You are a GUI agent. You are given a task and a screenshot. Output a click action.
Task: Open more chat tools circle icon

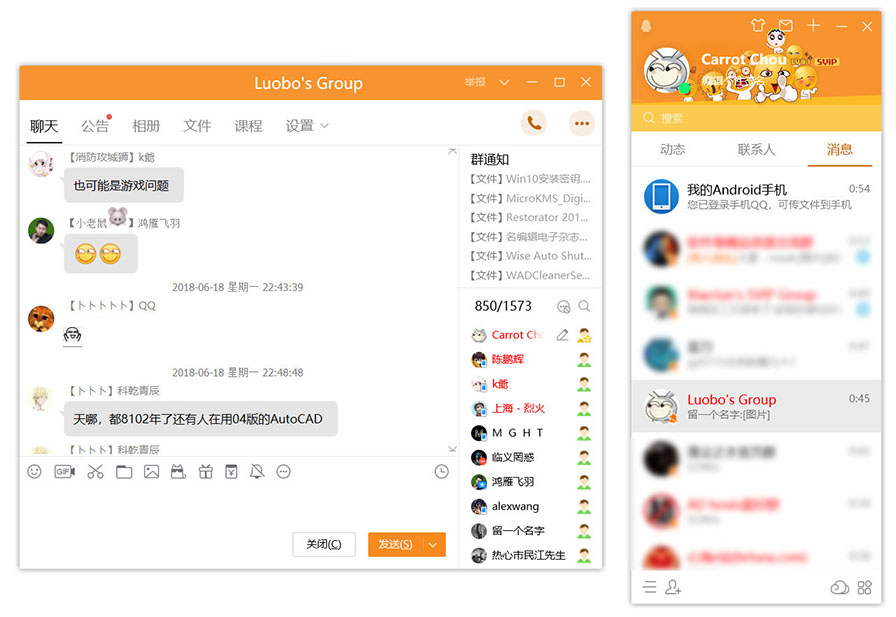click(283, 472)
